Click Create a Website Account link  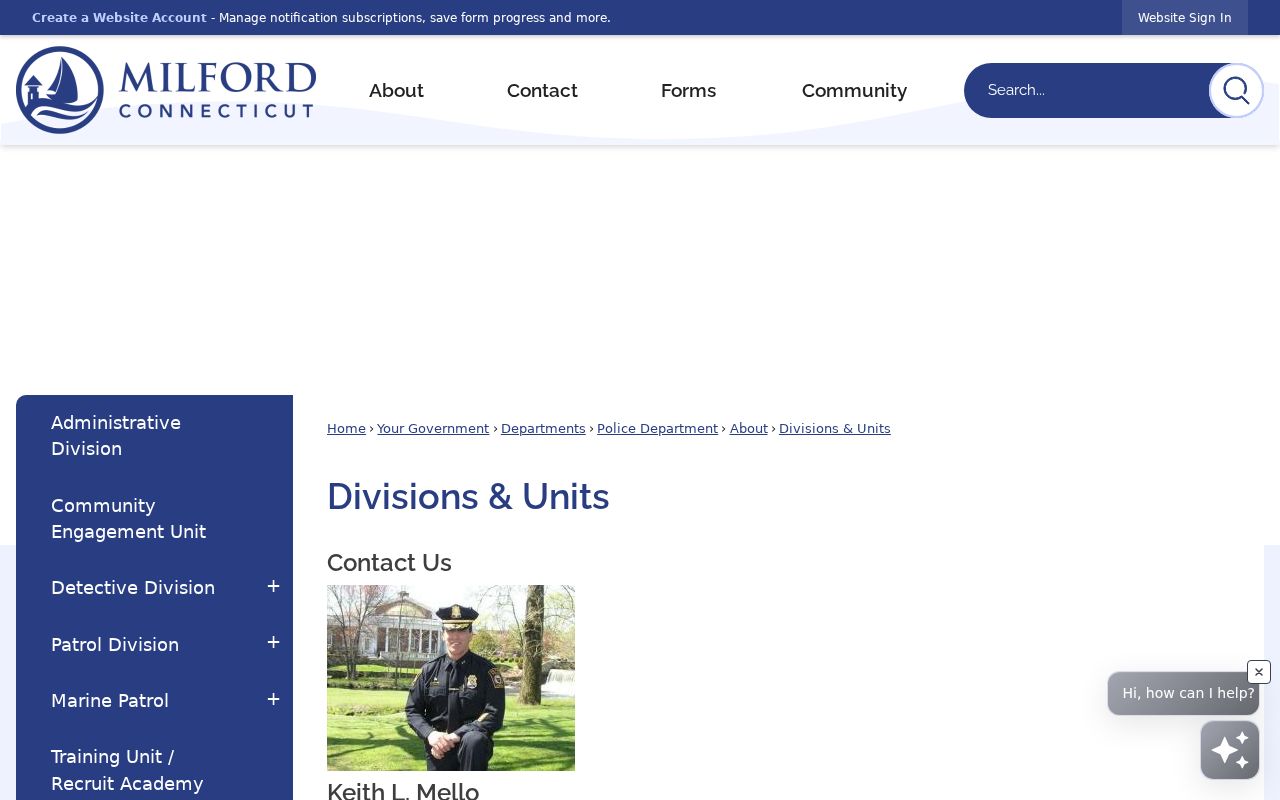(119, 18)
